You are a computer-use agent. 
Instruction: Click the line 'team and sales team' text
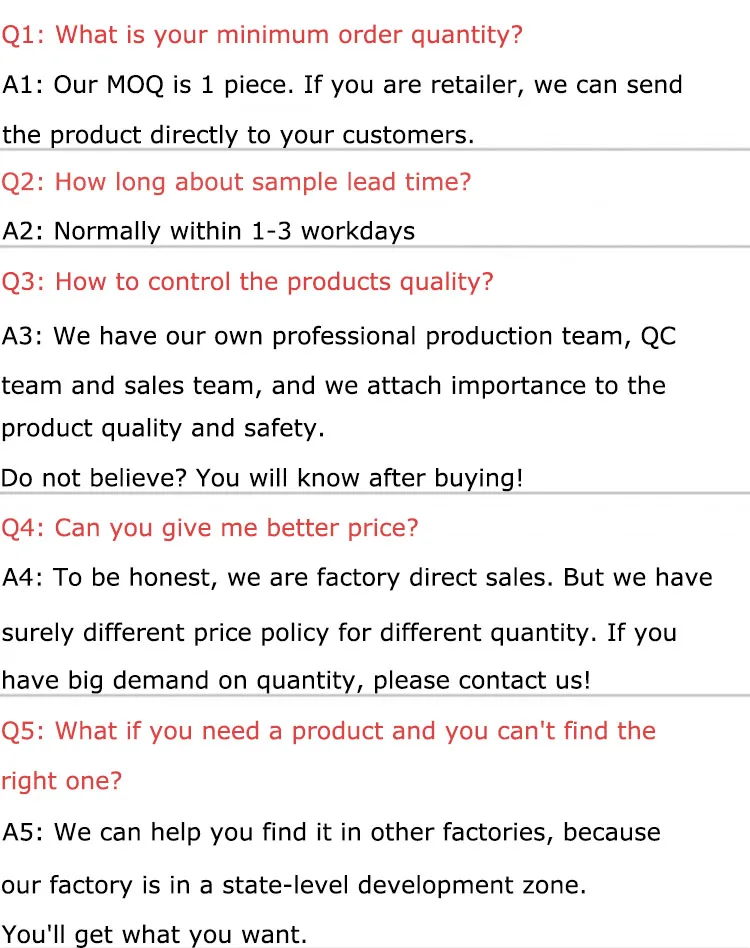tap(333, 385)
